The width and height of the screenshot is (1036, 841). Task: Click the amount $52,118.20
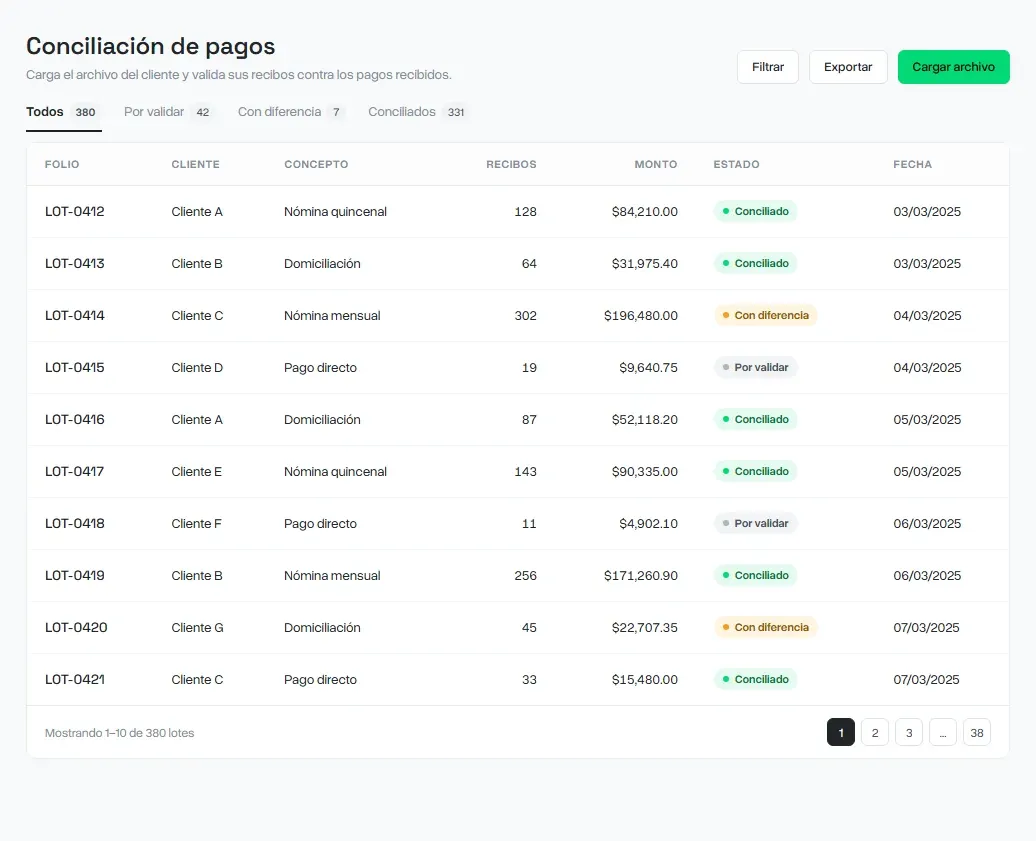tap(644, 420)
